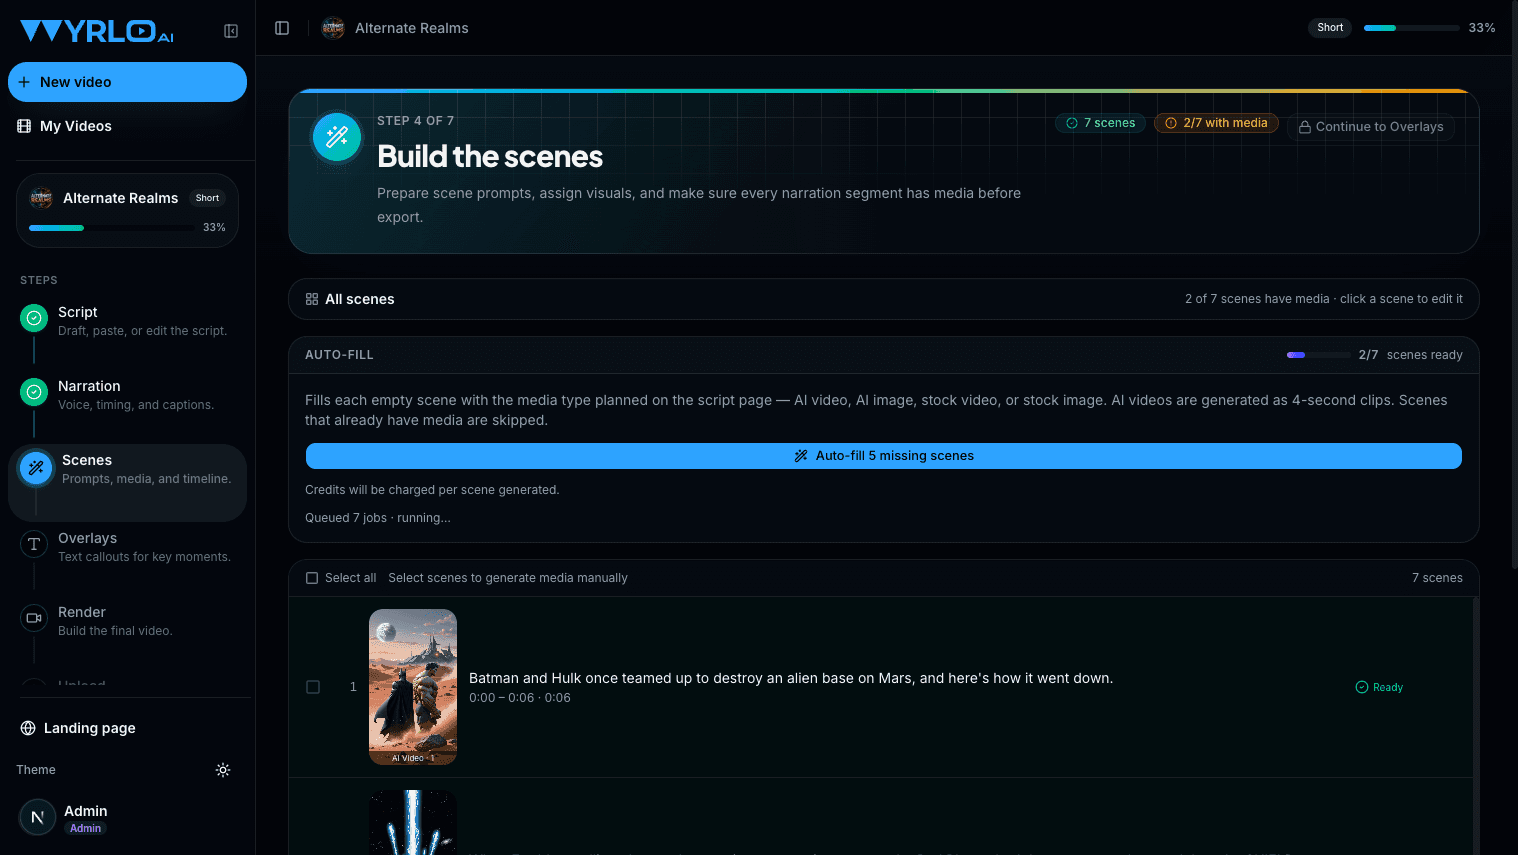Click the Render camera step icon

[34, 618]
